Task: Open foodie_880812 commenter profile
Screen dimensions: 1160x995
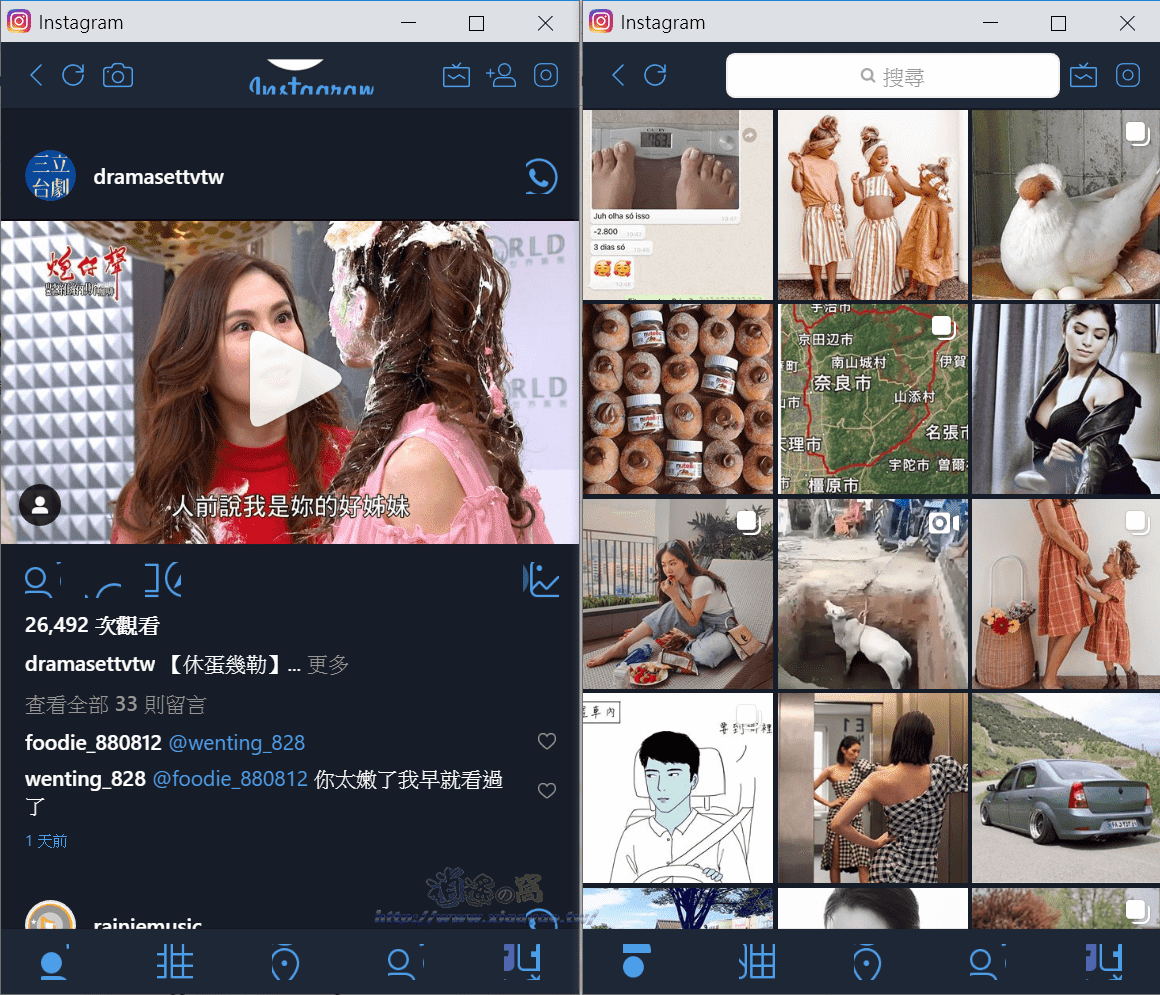Action: pos(93,742)
